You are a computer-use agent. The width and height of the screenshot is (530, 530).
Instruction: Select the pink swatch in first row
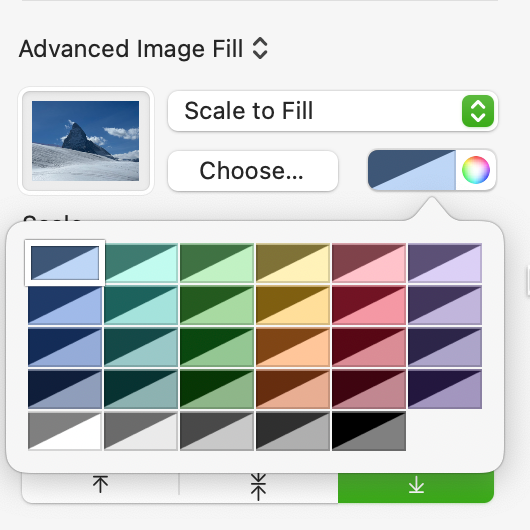369,263
